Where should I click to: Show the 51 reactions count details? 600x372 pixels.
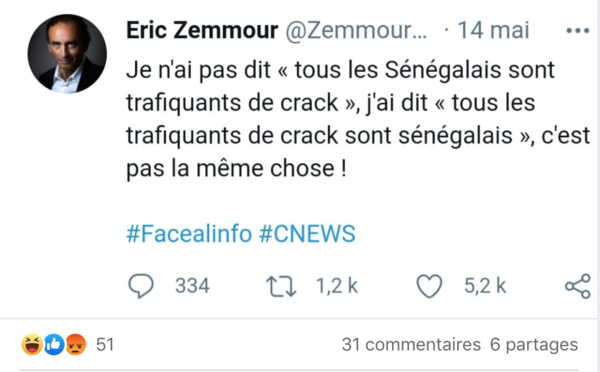[x=105, y=344]
